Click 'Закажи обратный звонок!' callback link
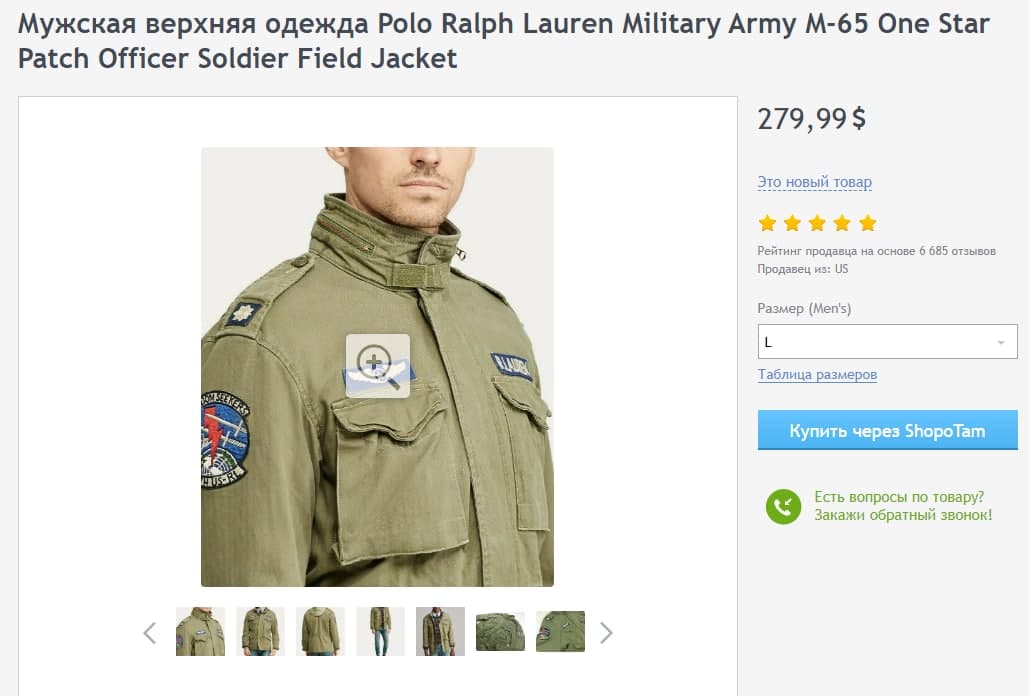This screenshot has width=1029, height=696. [903, 515]
